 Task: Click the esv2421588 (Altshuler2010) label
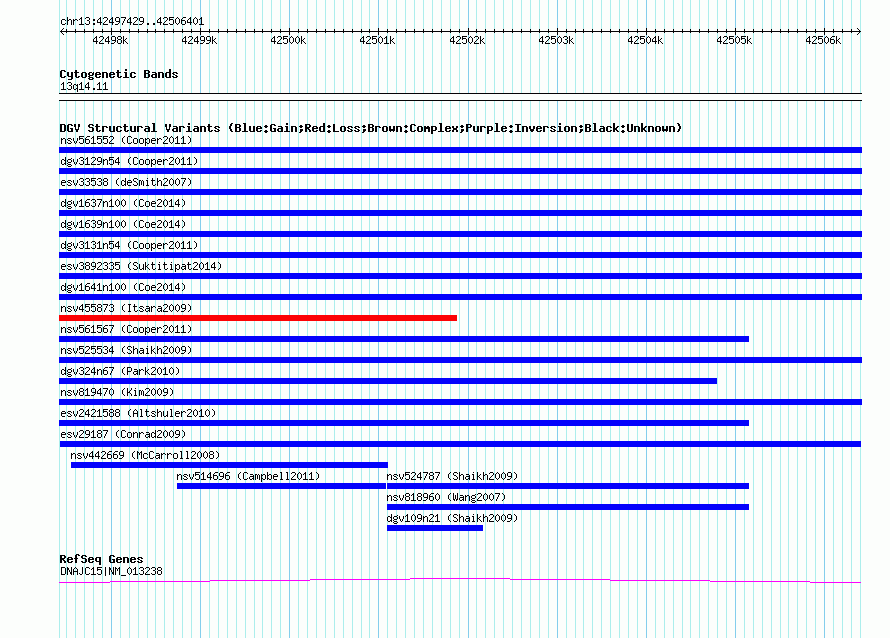pyautogui.click(x=138, y=413)
